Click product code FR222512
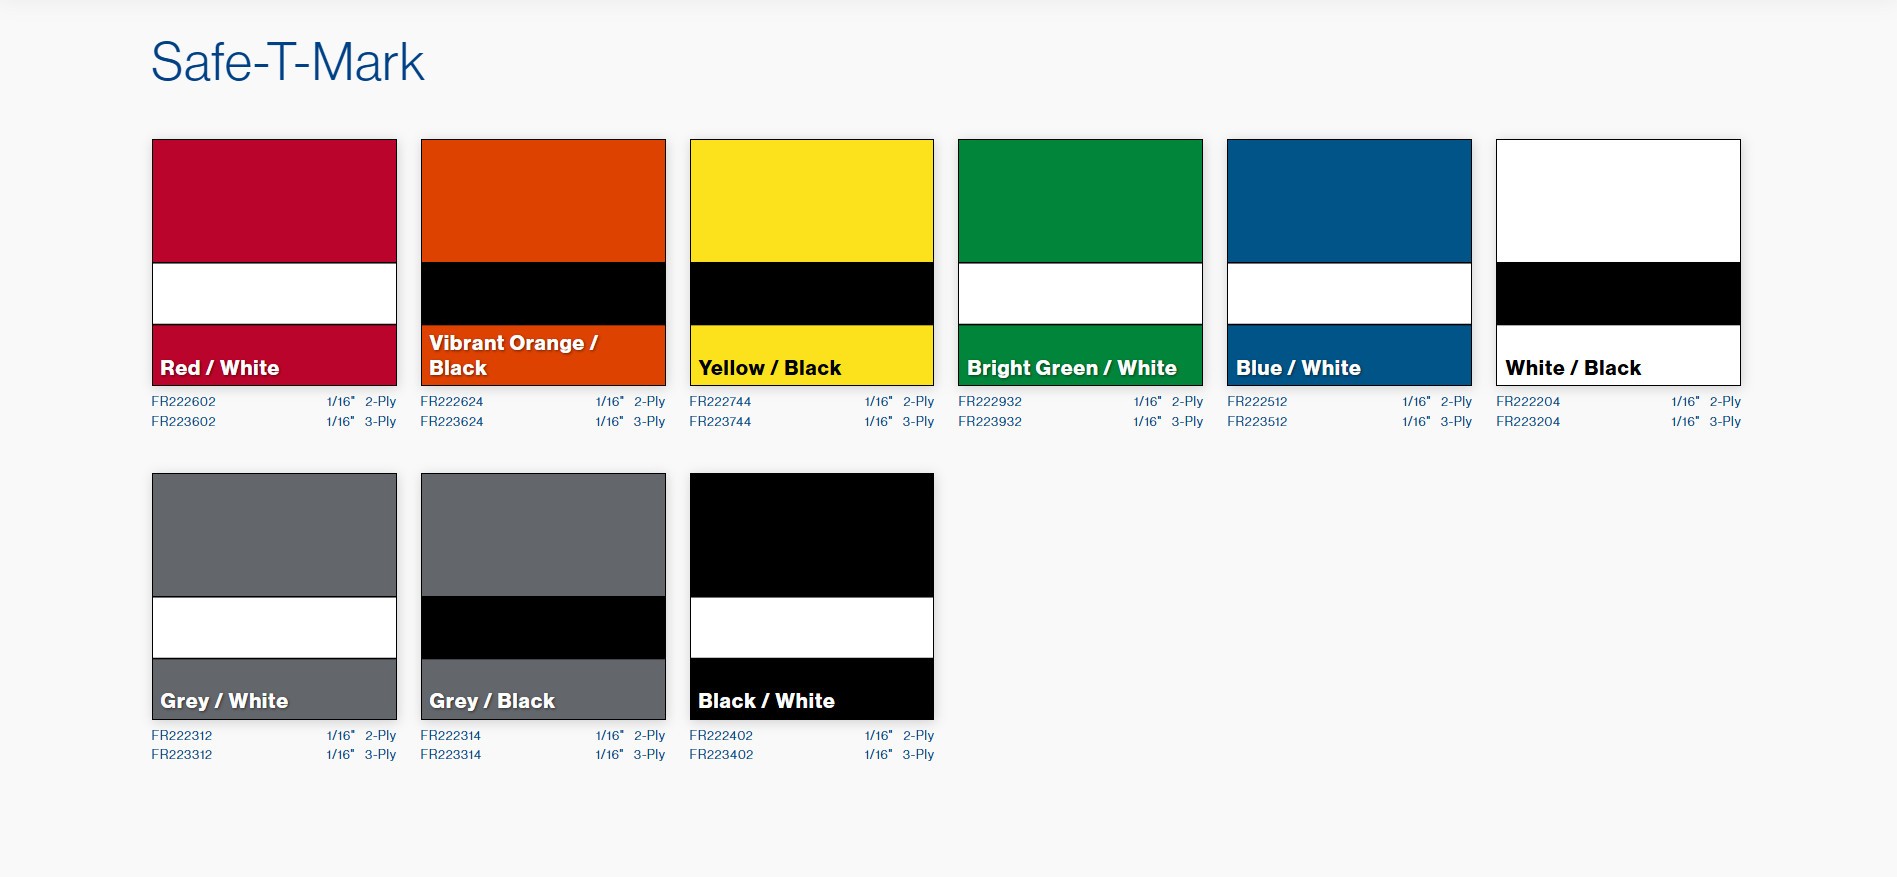Image resolution: width=1897 pixels, height=877 pixels. pos(1258,402)
